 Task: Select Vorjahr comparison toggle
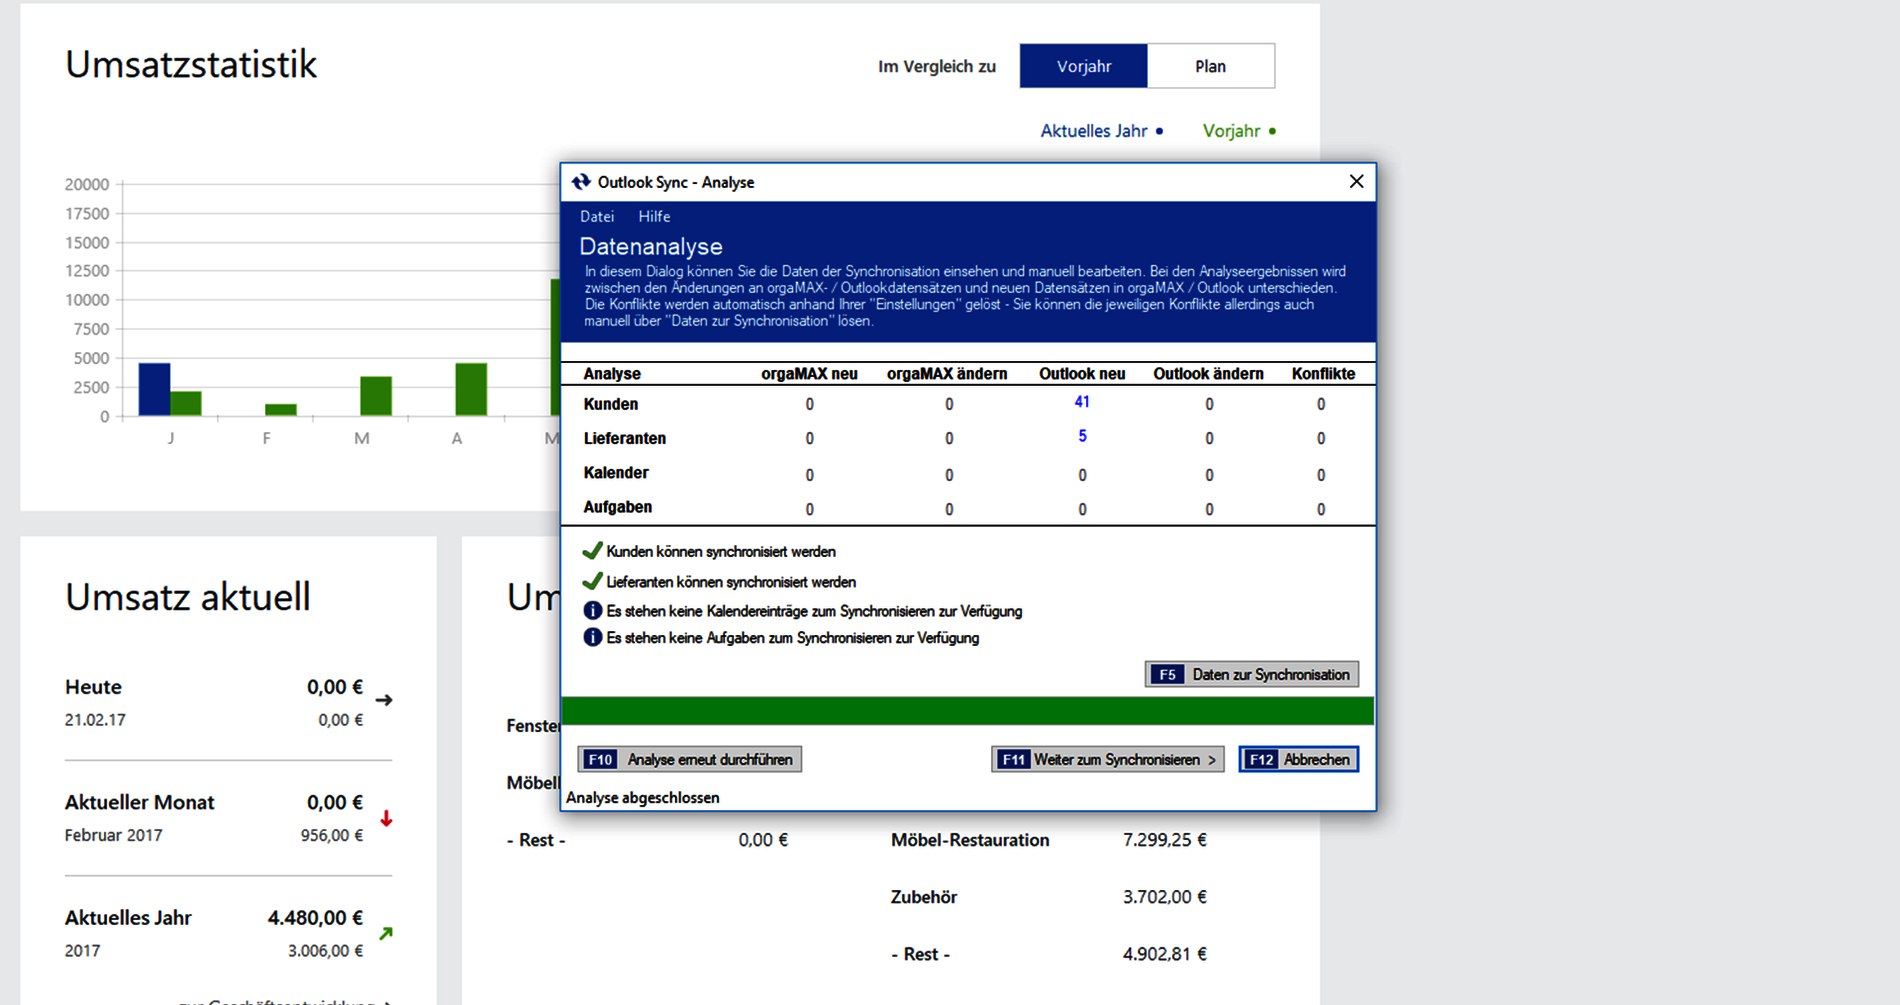(x=1083, y=66)
